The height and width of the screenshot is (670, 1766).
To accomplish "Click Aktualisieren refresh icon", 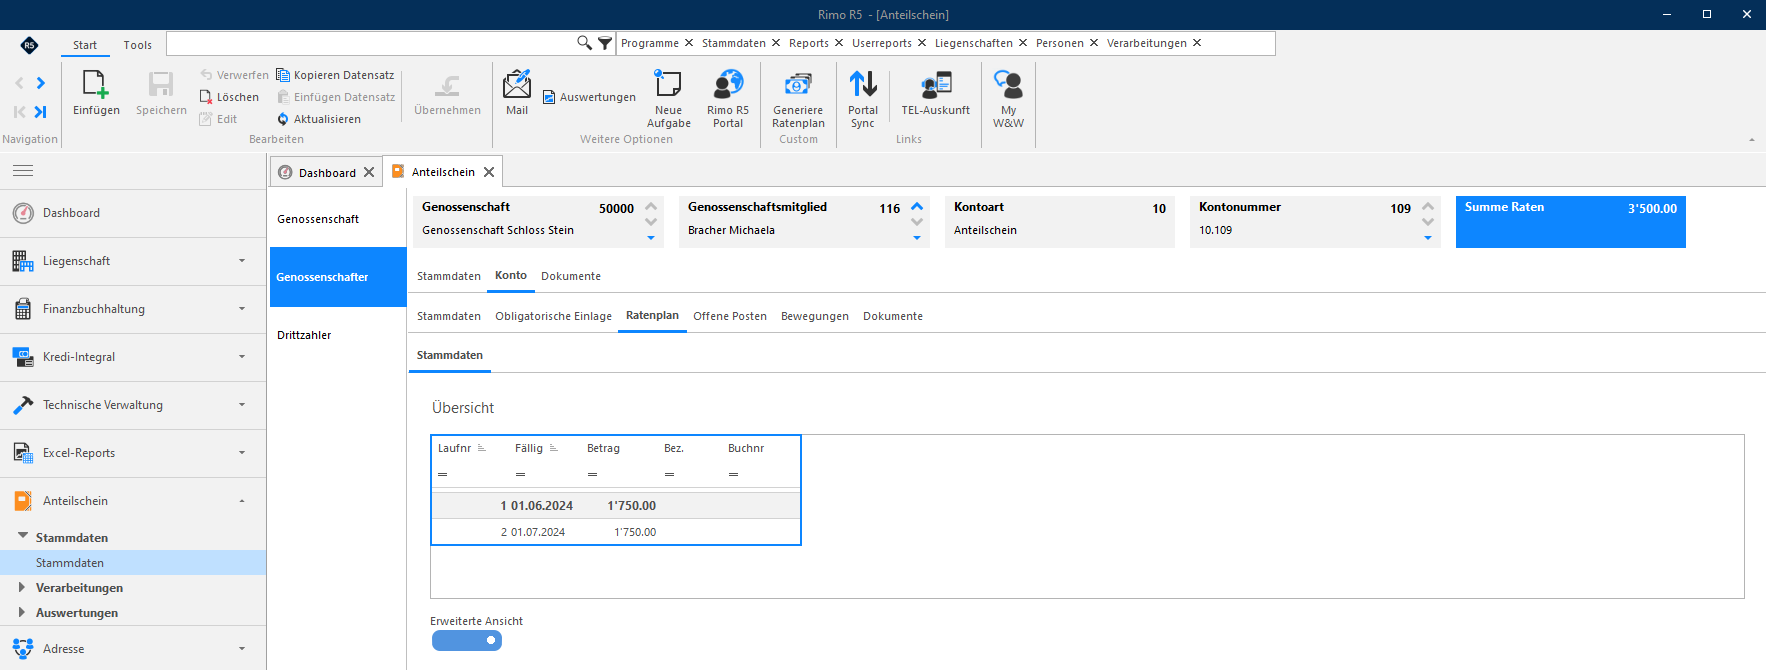I will [x=283, y=119].
